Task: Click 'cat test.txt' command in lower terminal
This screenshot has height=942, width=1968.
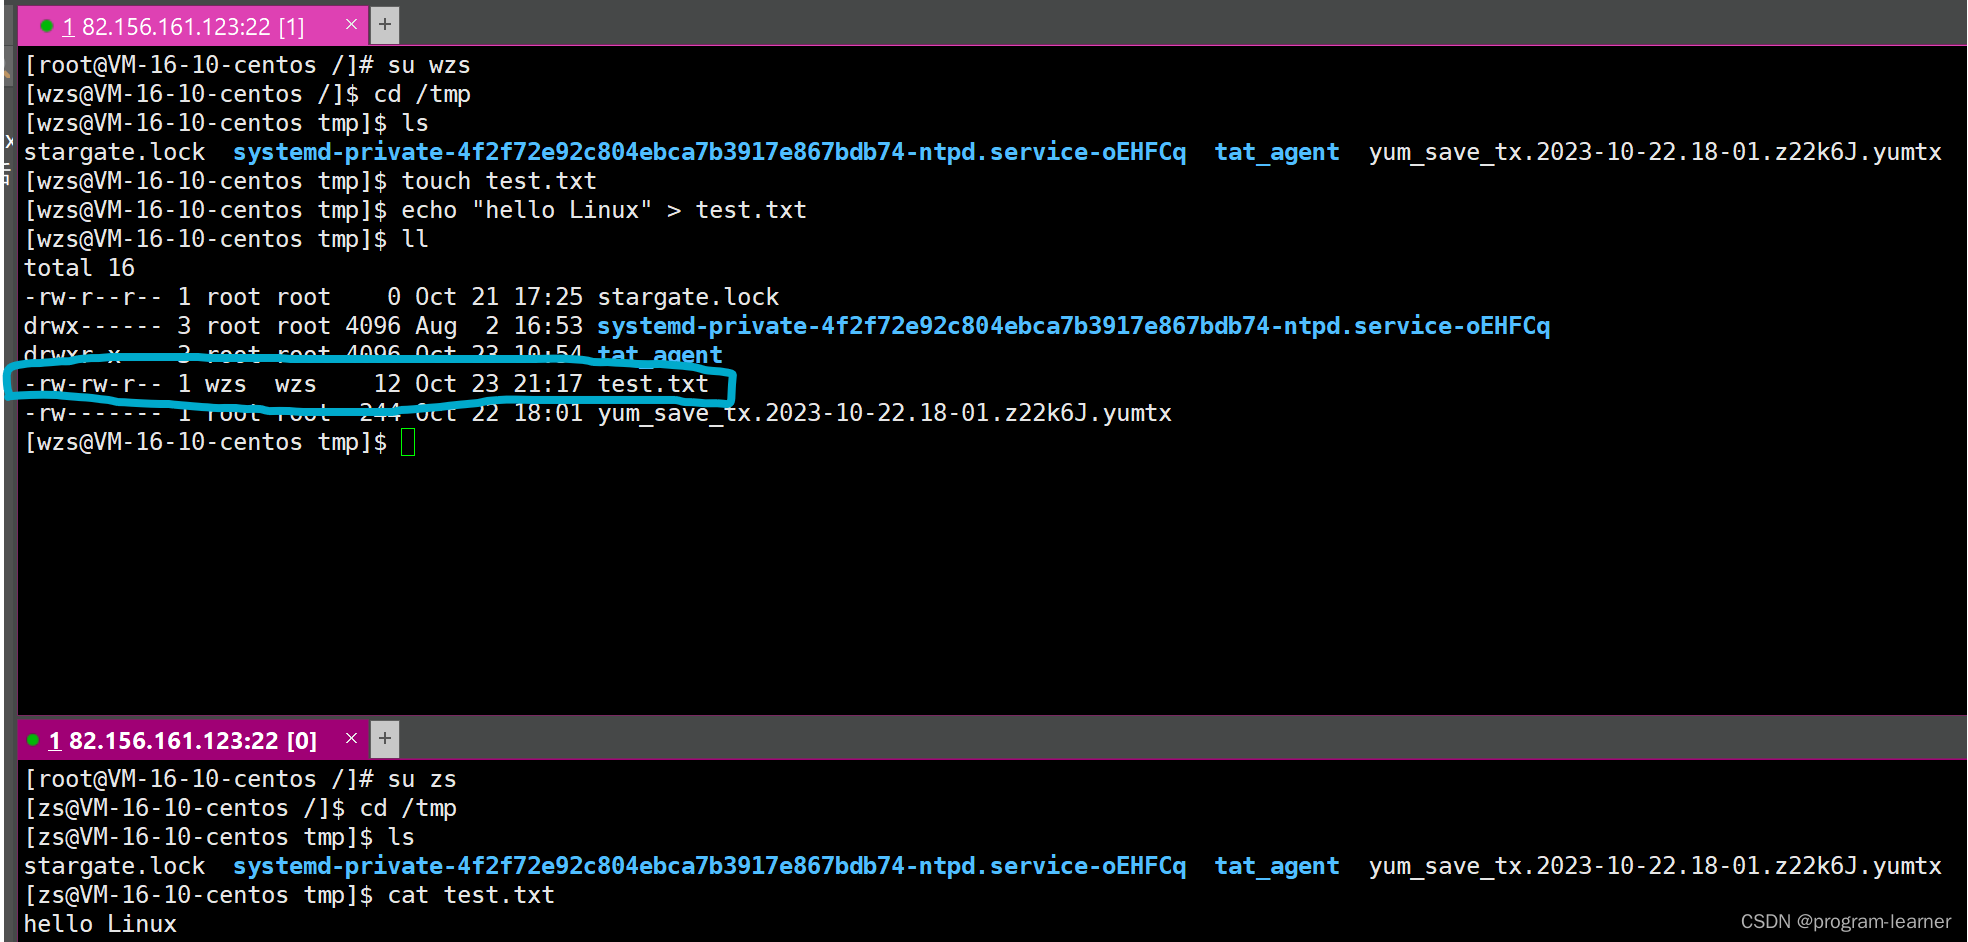Action: (x=471, y=895)
